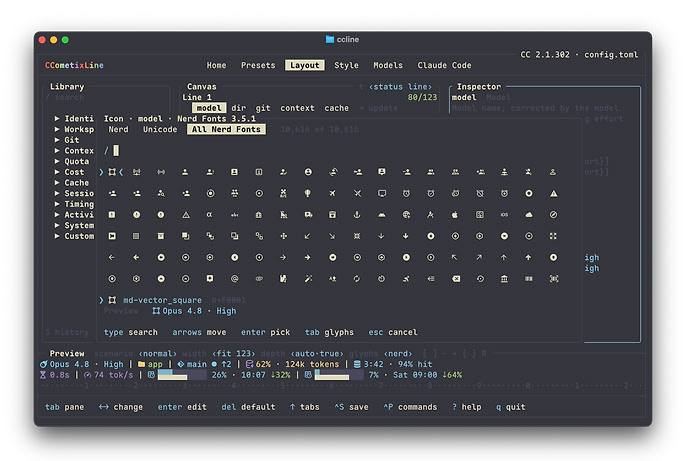
Task: Choose the cloud glyph next to iOS
Action: 529,215
